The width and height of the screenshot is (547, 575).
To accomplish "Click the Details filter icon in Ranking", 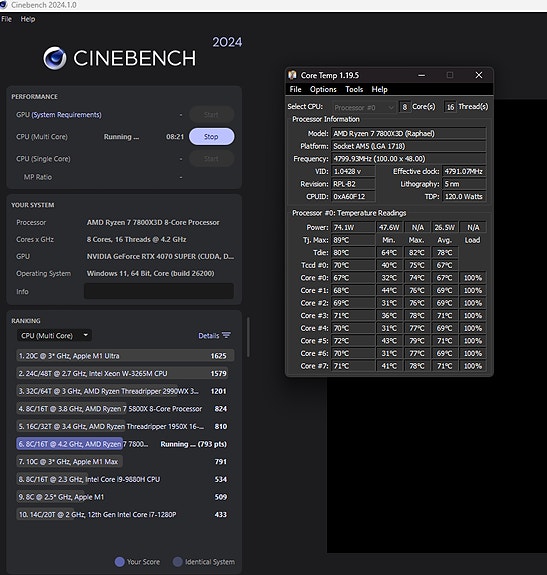I will click(x=227, y=335).
